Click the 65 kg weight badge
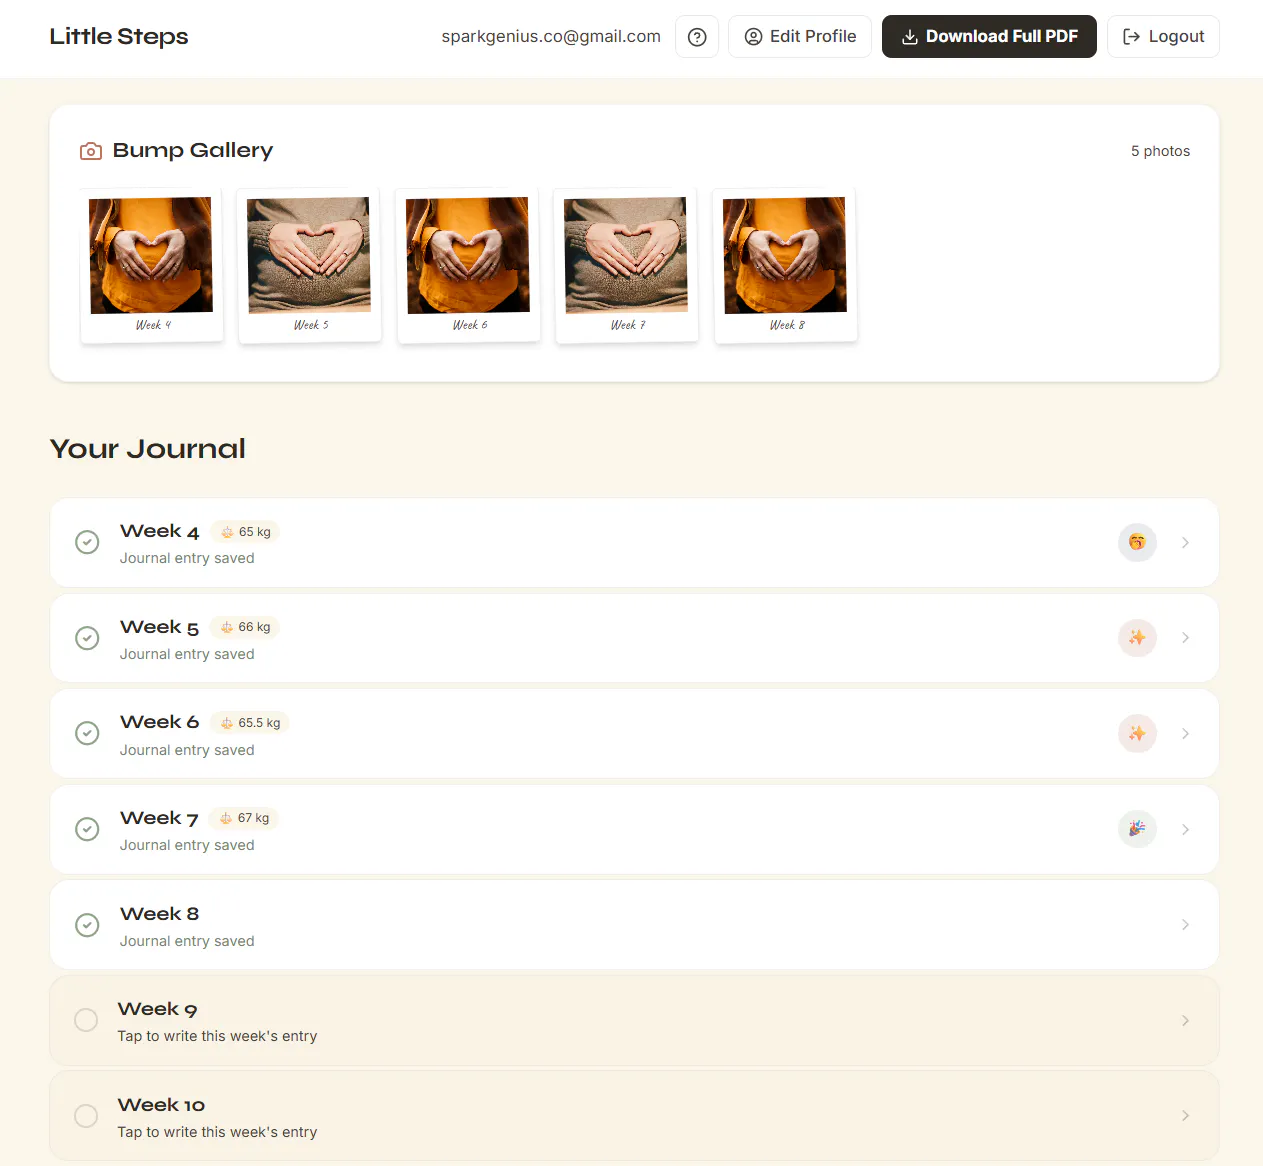The image size is (1263, 1166). click(x=245, y=532)
